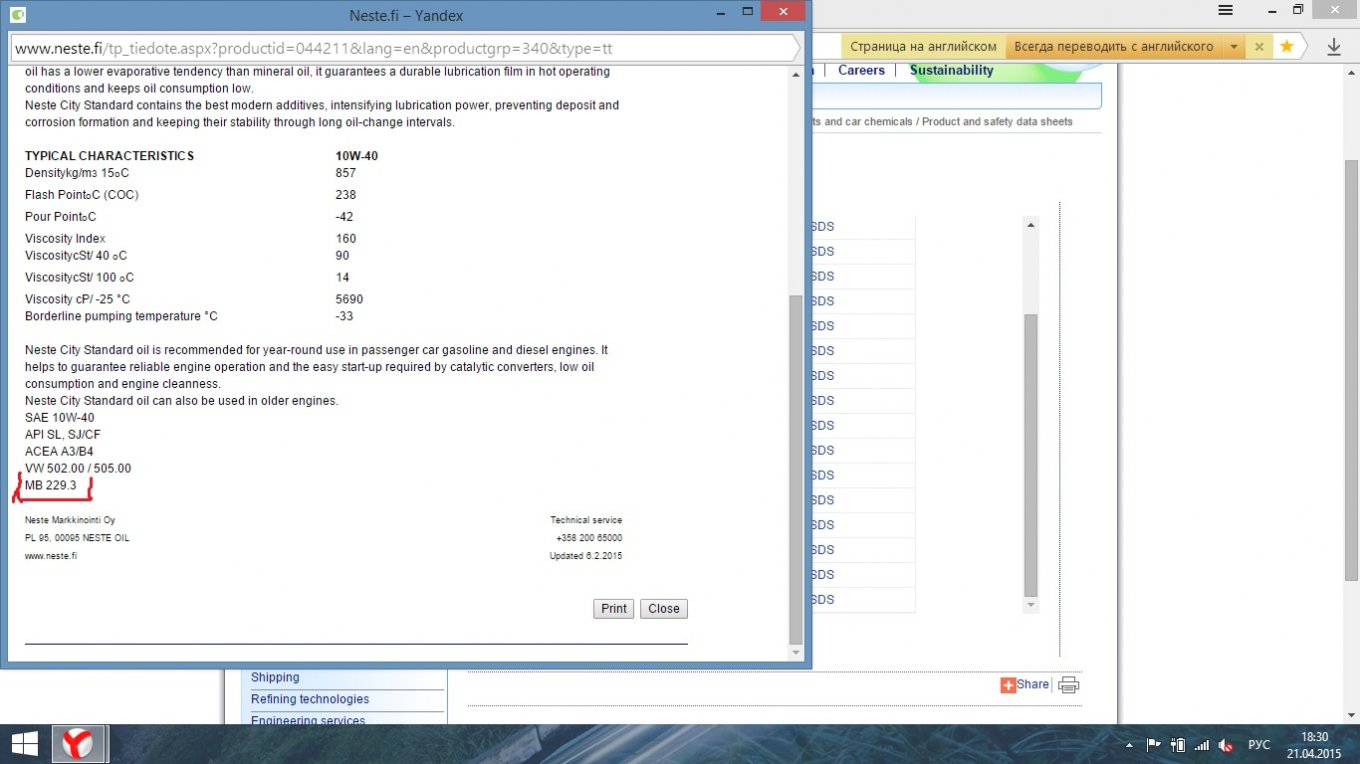Show hidden tray icons arrow
Screen dimensions: 1360x764
pyautogui.click(x=1130, y=745)
